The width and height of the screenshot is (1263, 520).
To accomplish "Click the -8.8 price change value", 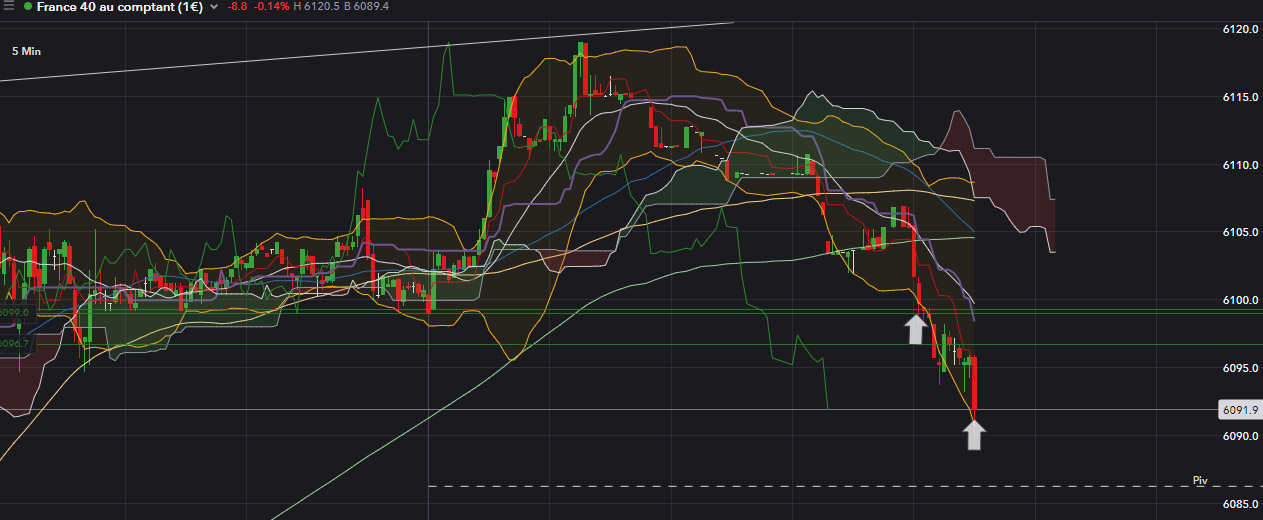I will pos(238,6).
